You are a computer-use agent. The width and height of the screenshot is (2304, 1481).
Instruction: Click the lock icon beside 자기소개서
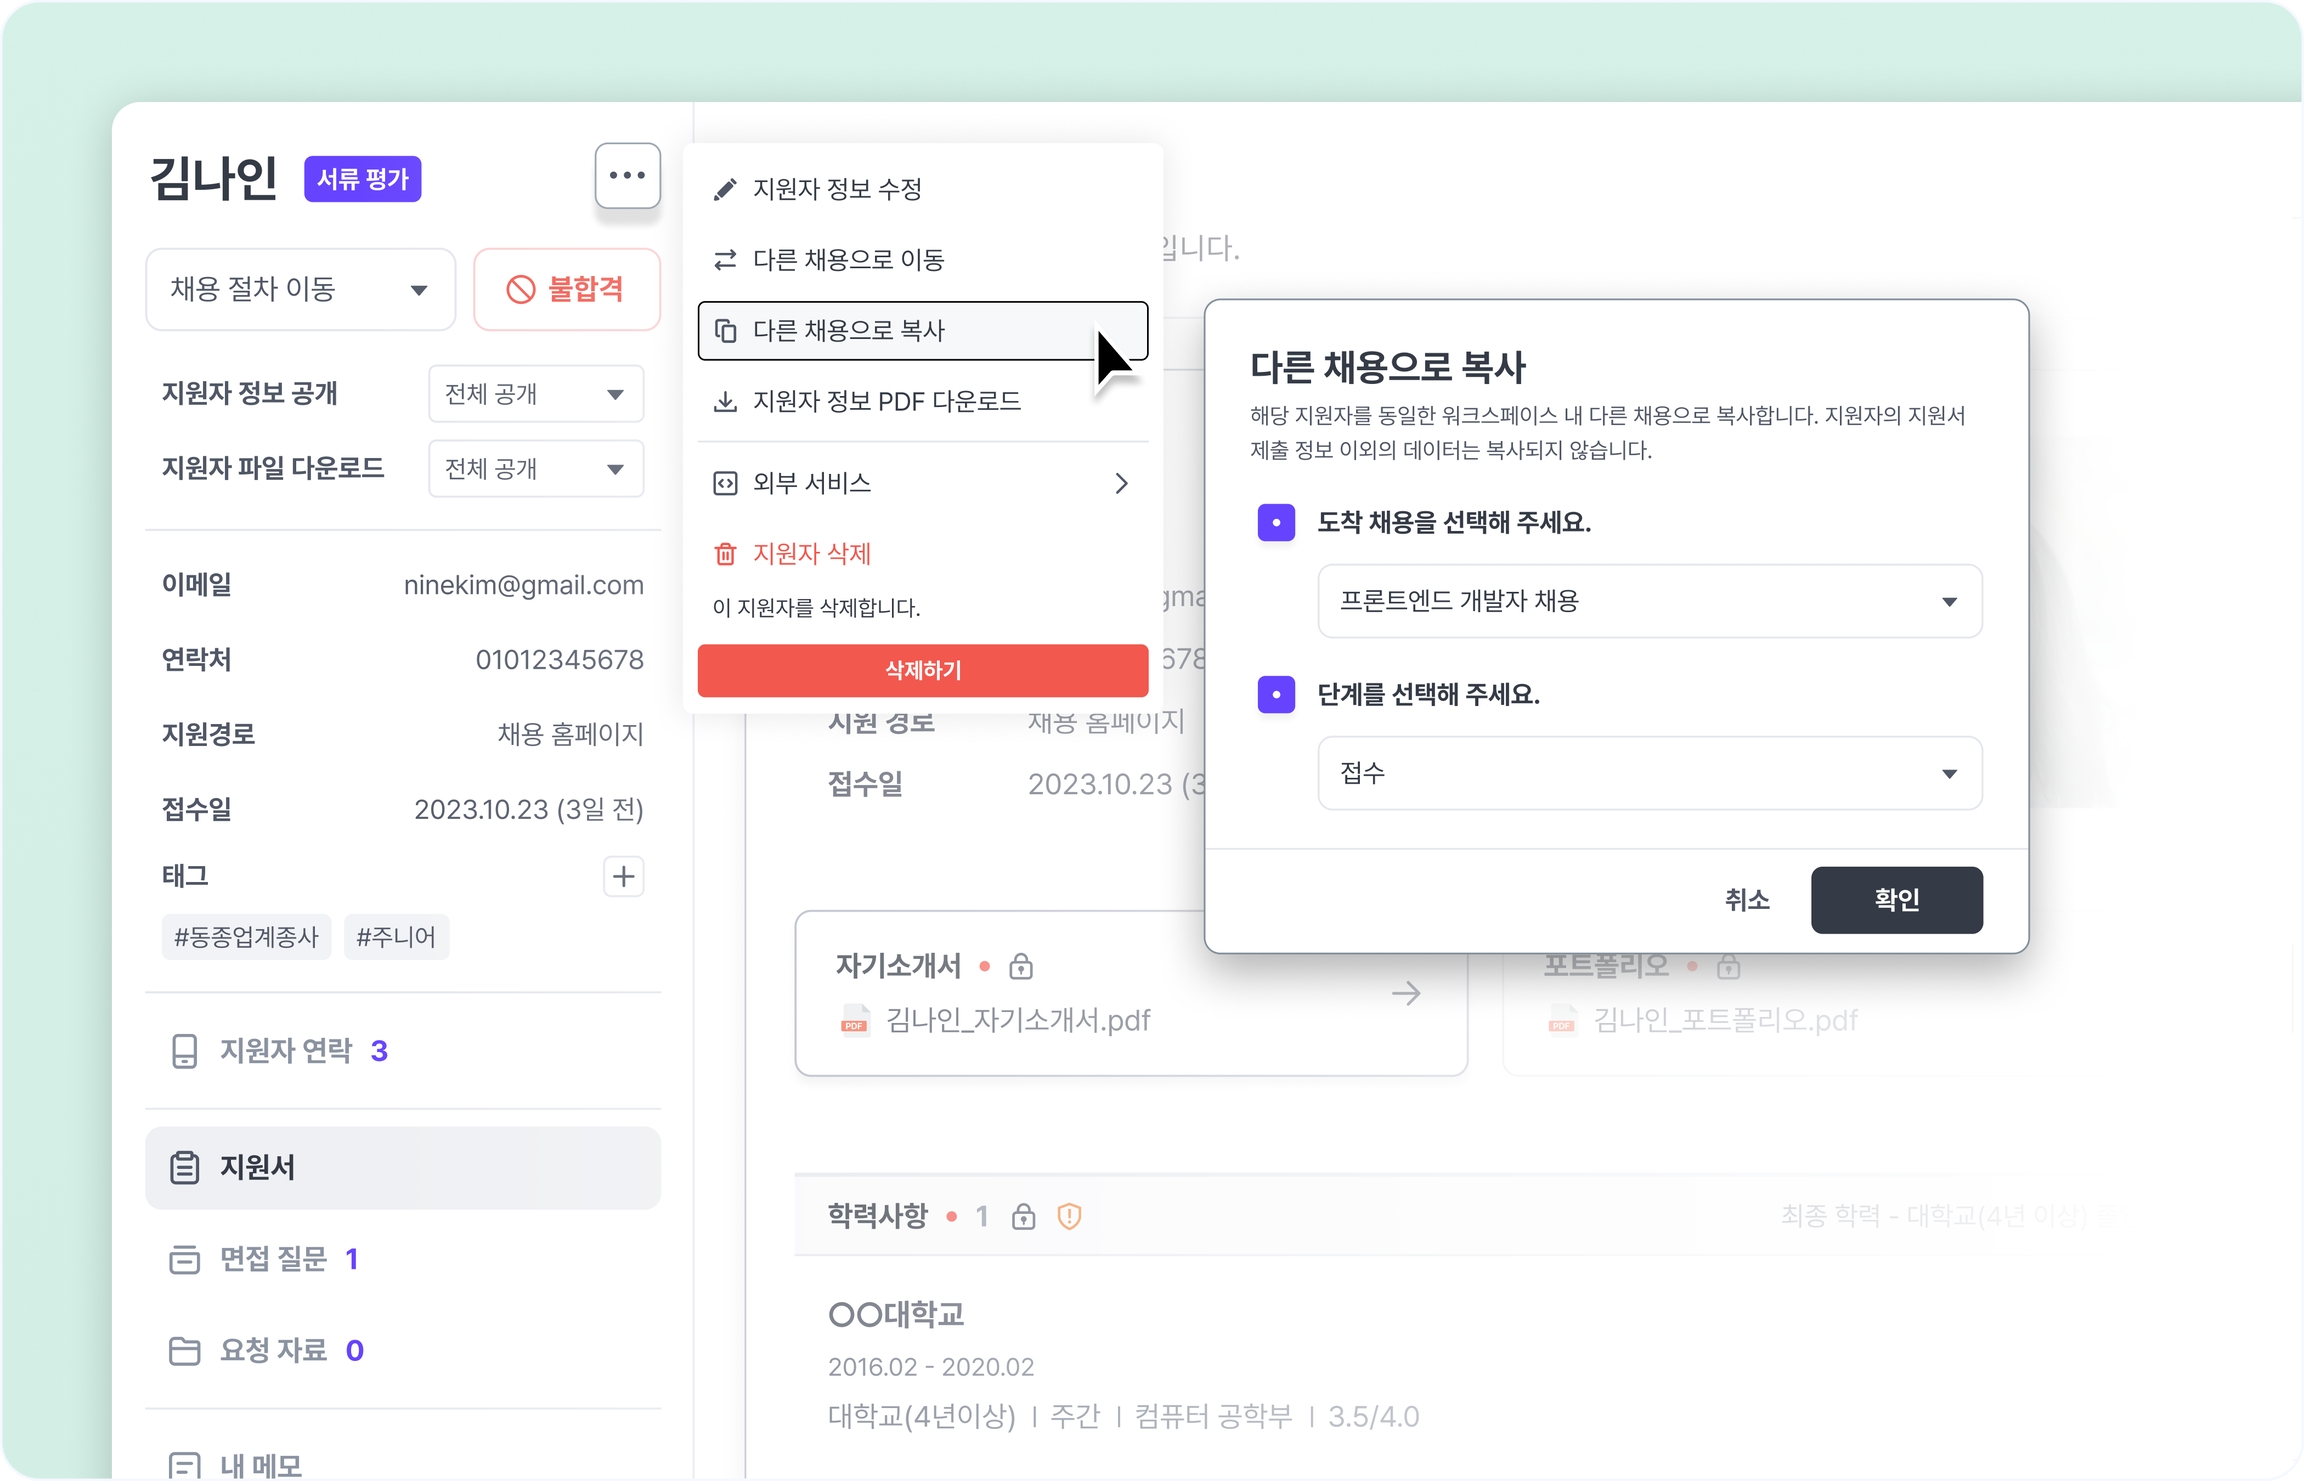1020,966
